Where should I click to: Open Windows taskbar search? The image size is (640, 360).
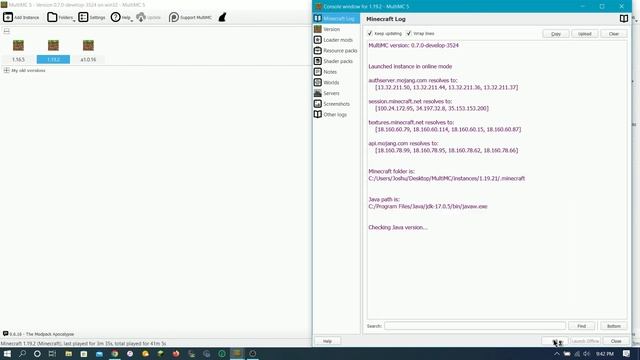22,353
